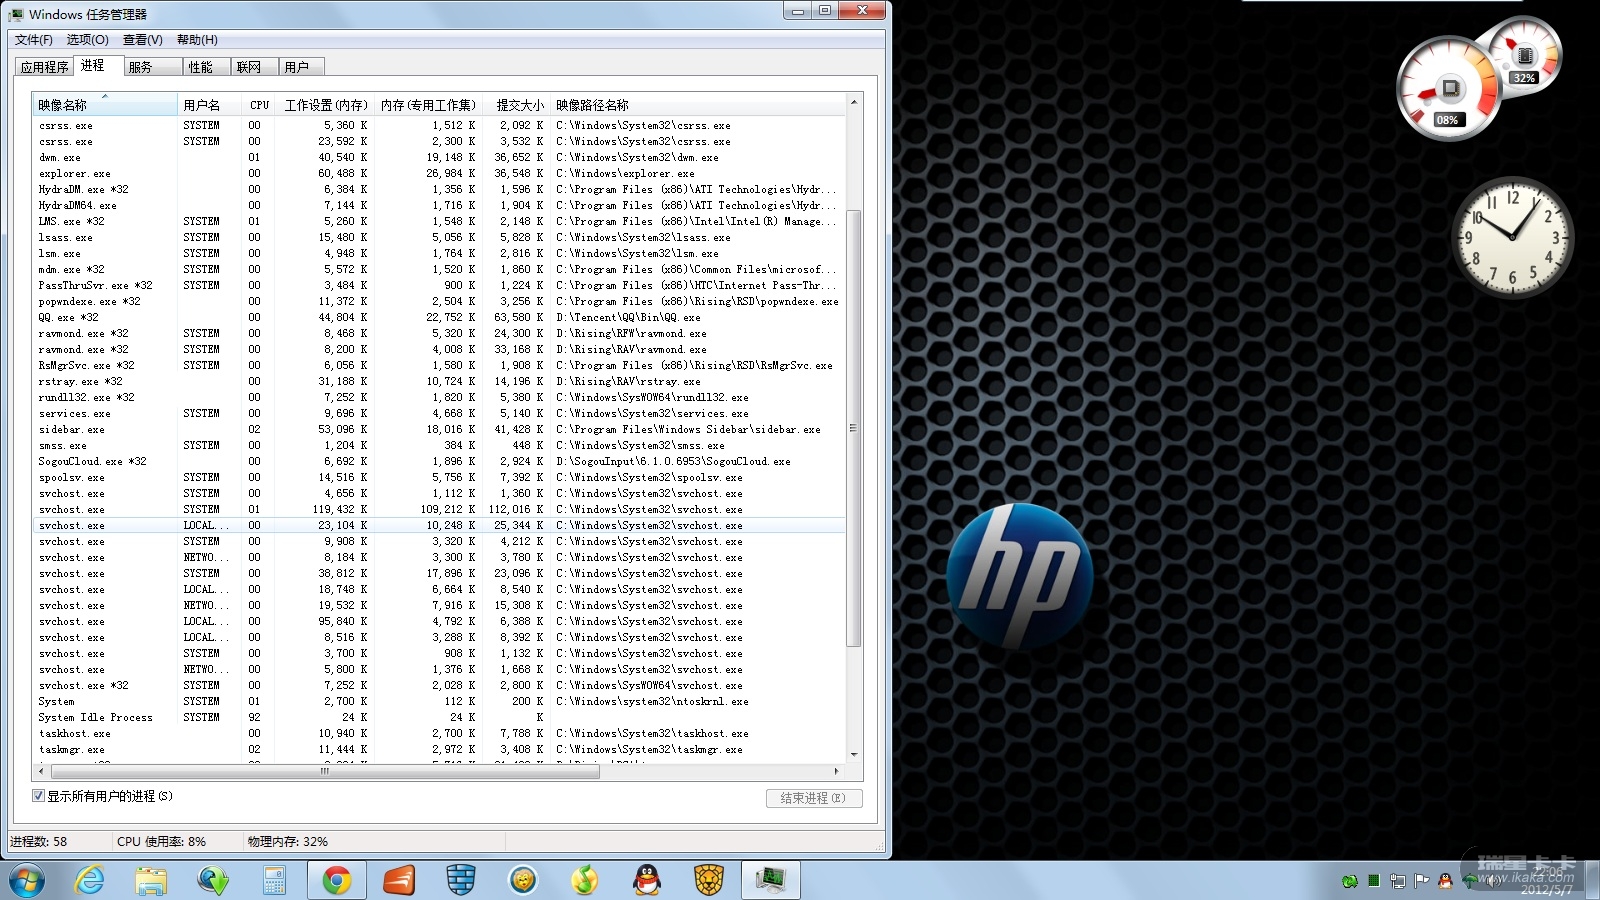Select the taskmgr.exe process row

[439, 749]
